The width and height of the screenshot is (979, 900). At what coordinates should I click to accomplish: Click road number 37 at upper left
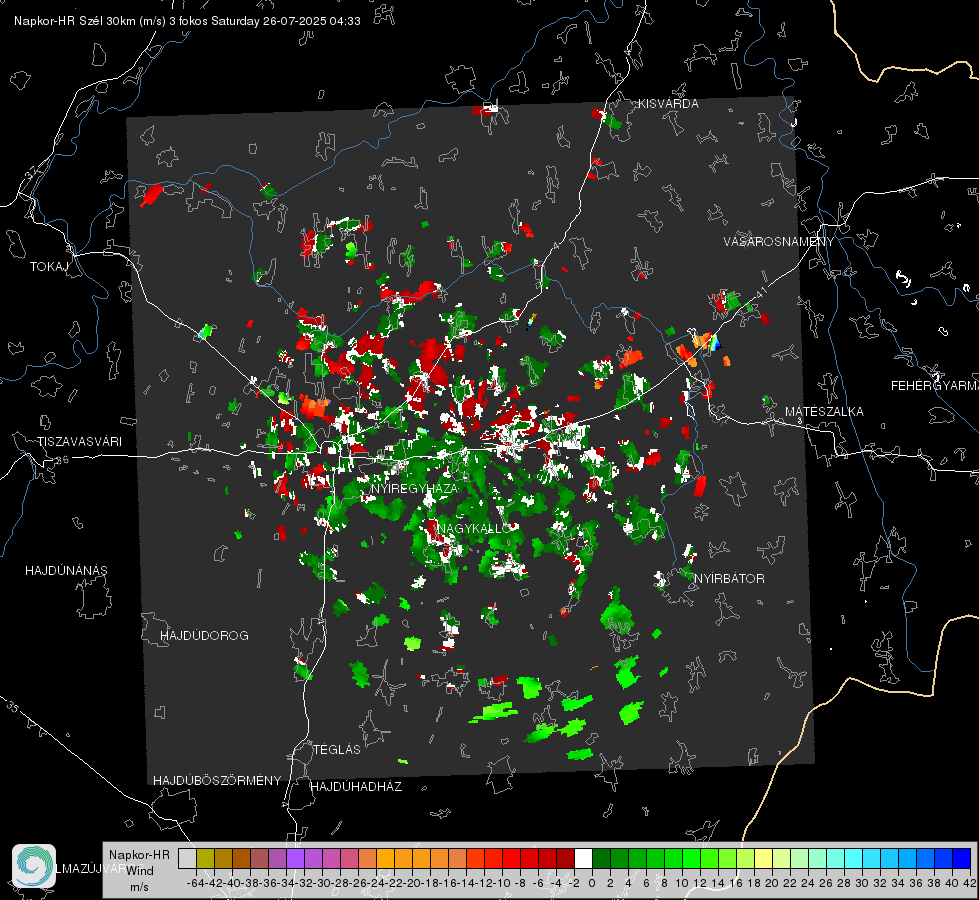point(32,171)
